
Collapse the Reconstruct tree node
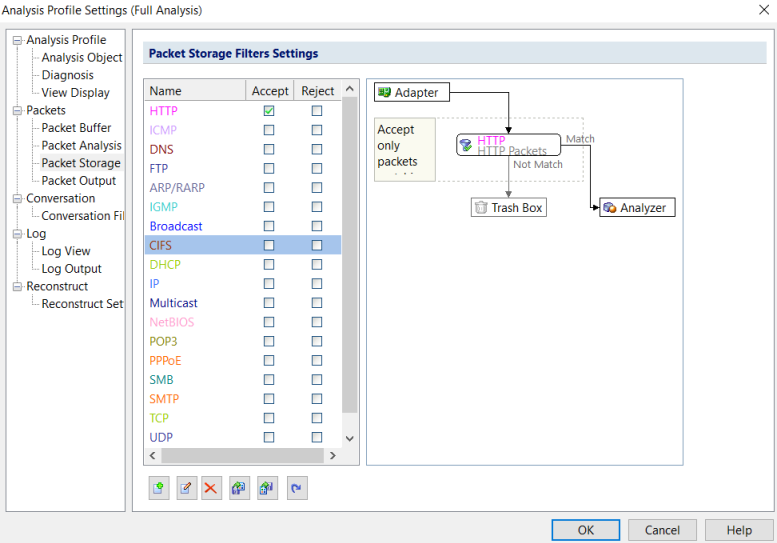click(x=17, y=286)
